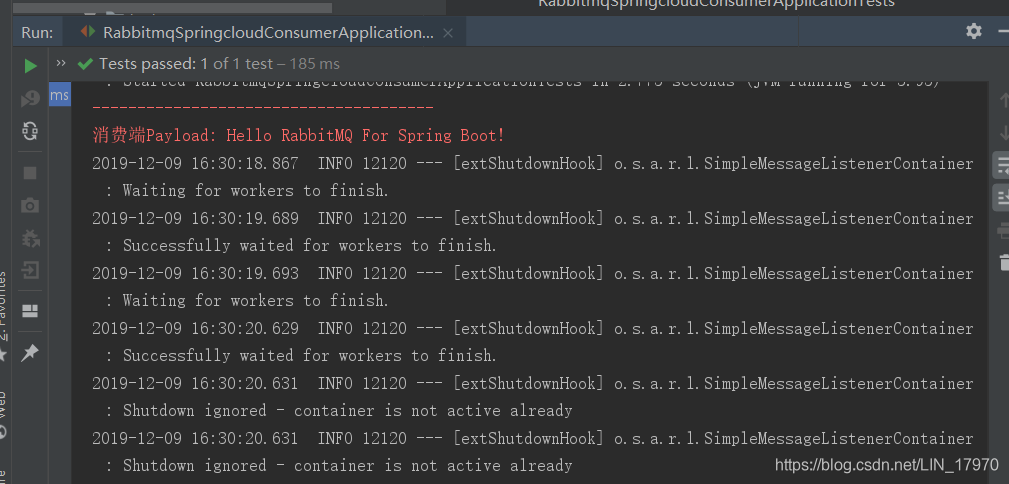Click the Rerun Failed Tests icon
The image size is (1009, 484).
30,98
